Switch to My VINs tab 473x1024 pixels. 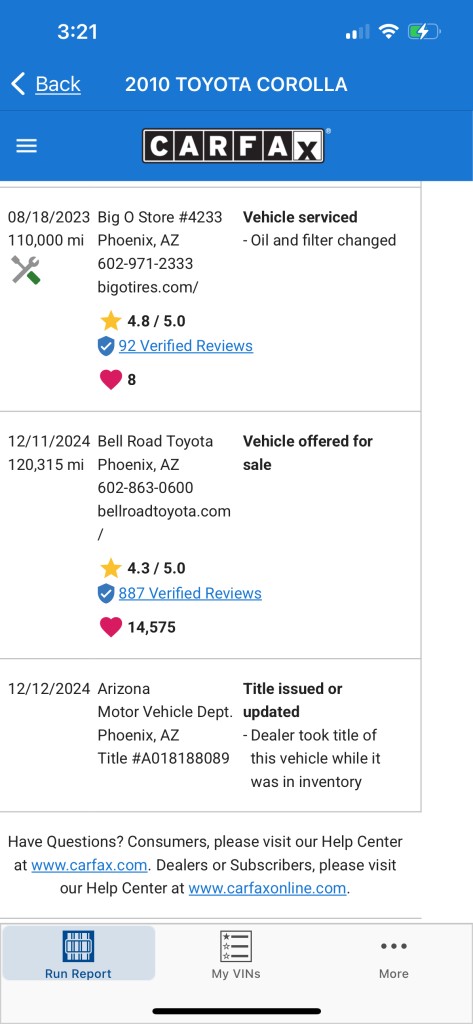pyautogui.click(x=236, y=953)
